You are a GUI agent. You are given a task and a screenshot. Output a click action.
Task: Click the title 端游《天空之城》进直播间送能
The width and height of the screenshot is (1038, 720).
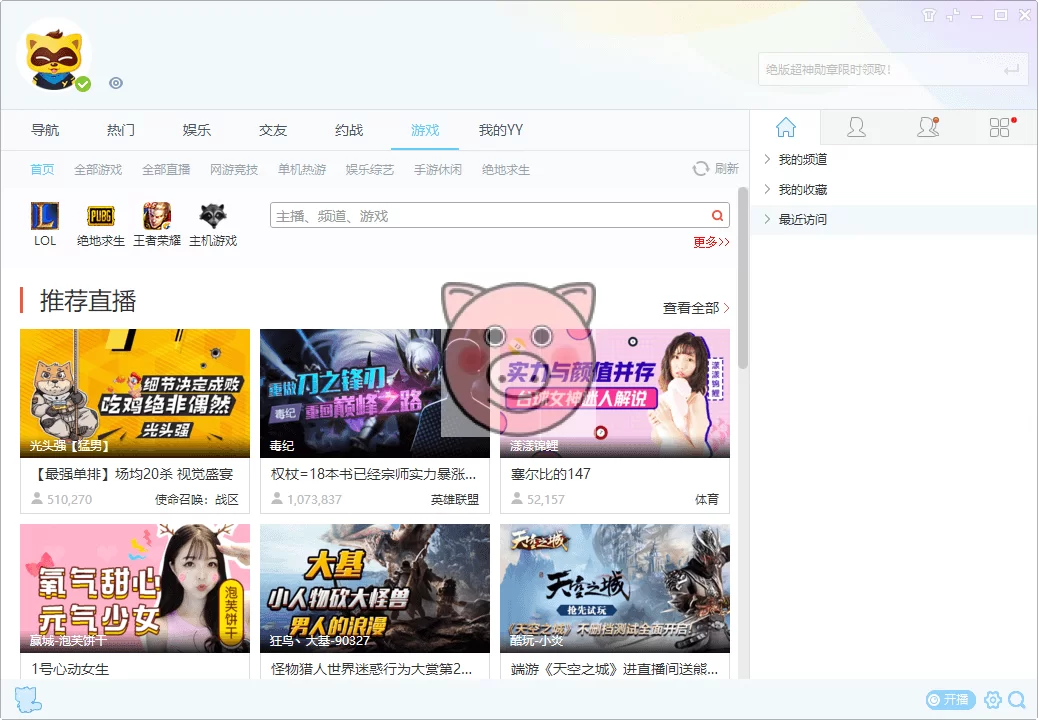[614, 669]
